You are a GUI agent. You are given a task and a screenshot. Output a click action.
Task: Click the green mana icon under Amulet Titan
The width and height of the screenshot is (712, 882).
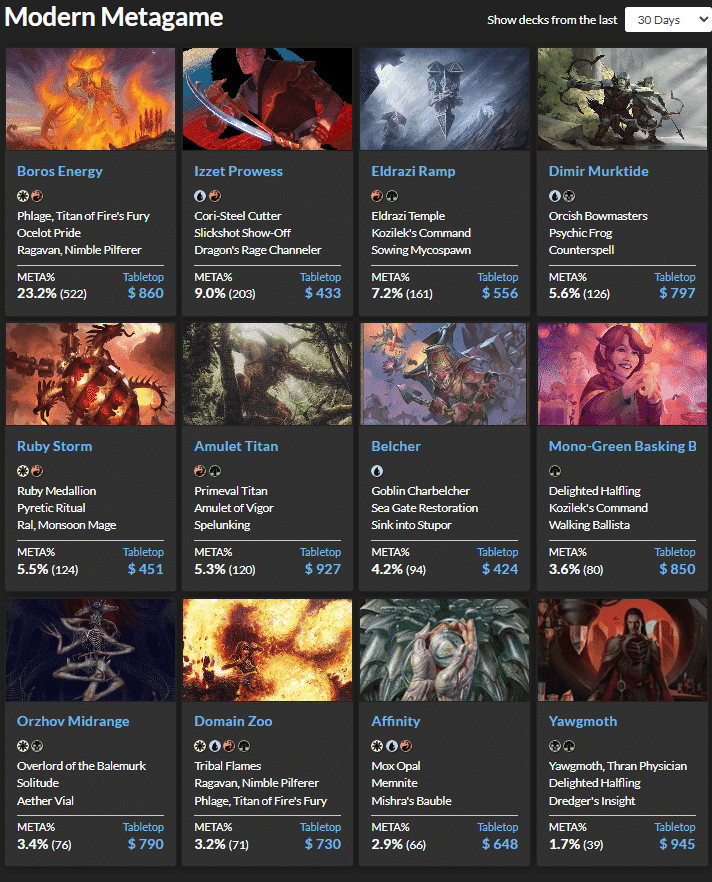point(215,471)
